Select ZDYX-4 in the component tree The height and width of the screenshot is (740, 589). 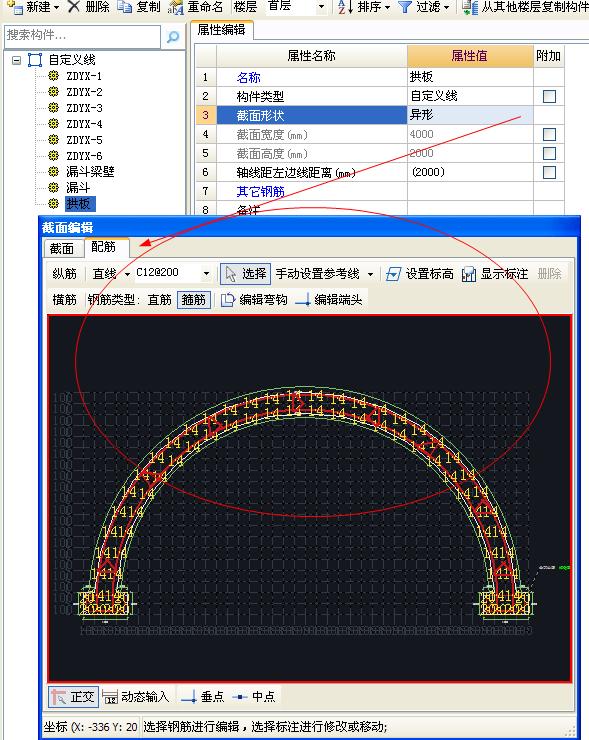84,124
